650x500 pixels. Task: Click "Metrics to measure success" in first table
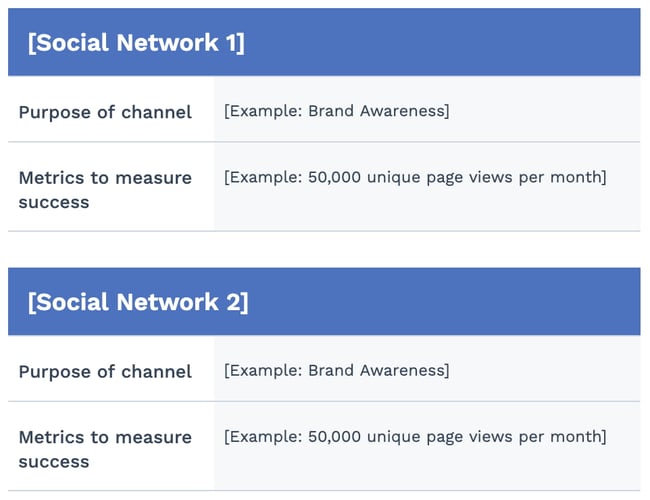tap(105, 189)
